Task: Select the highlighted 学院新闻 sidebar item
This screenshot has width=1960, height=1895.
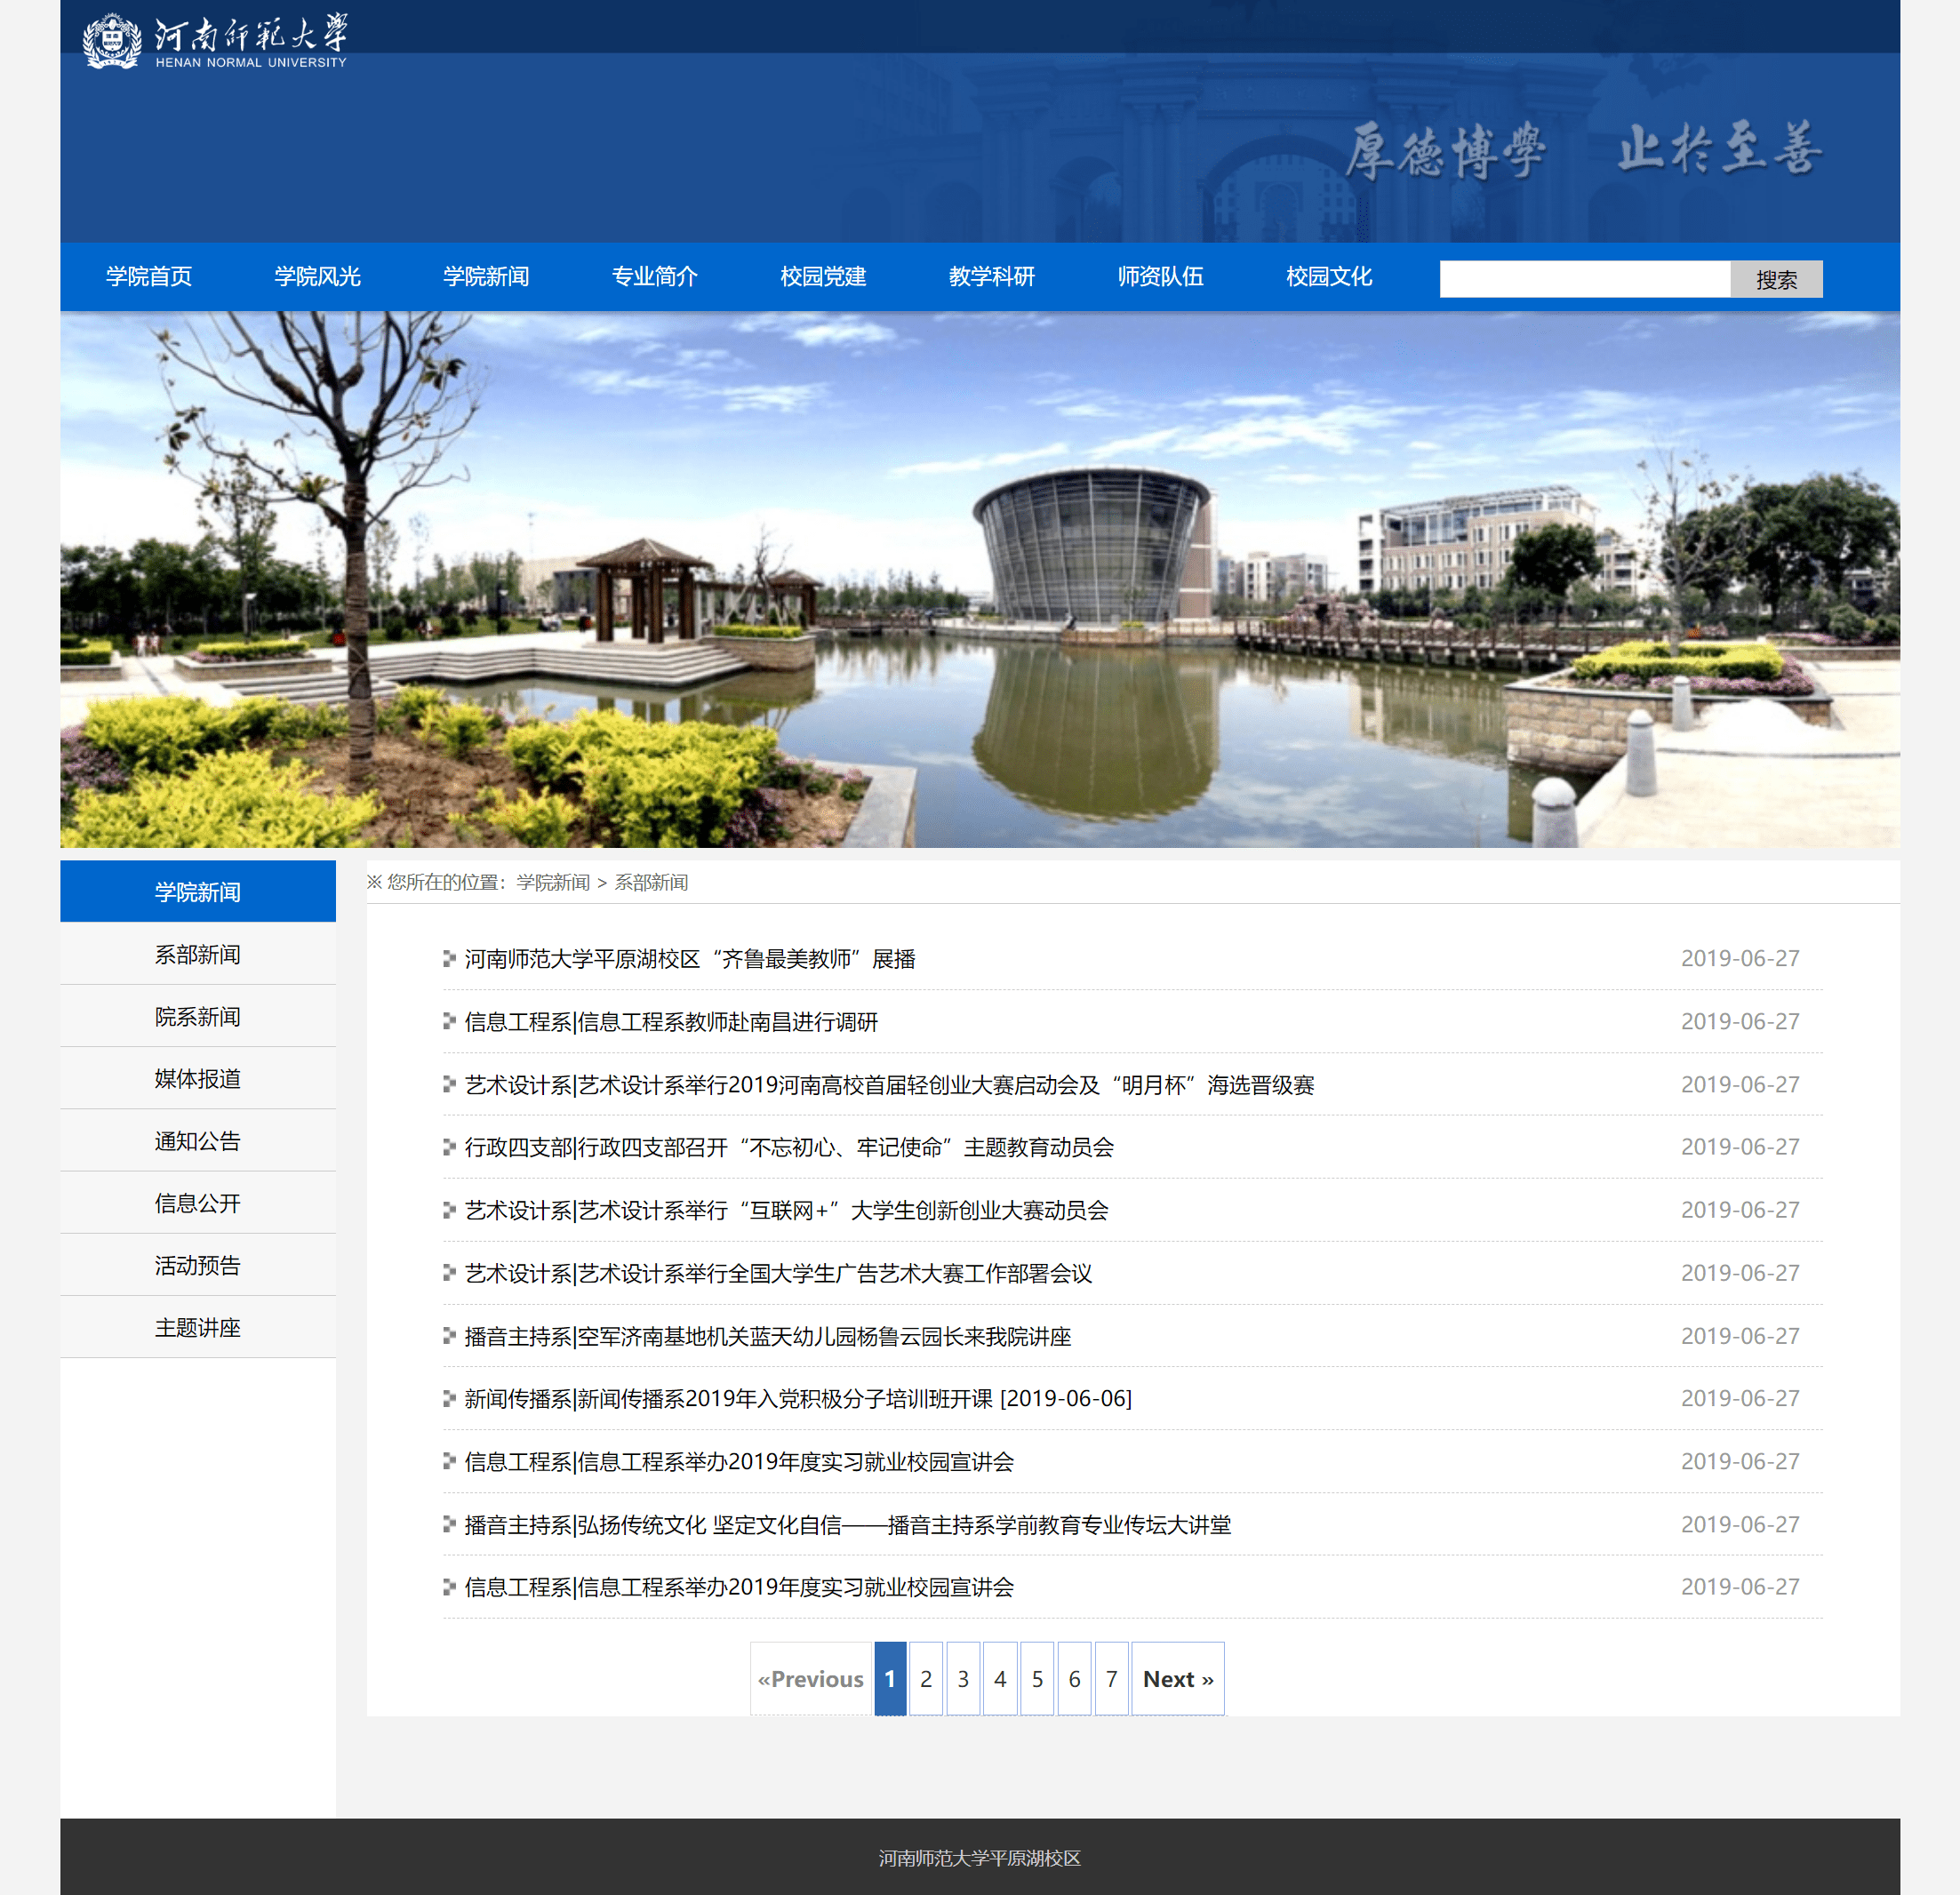Action: [x=197, y=891]
